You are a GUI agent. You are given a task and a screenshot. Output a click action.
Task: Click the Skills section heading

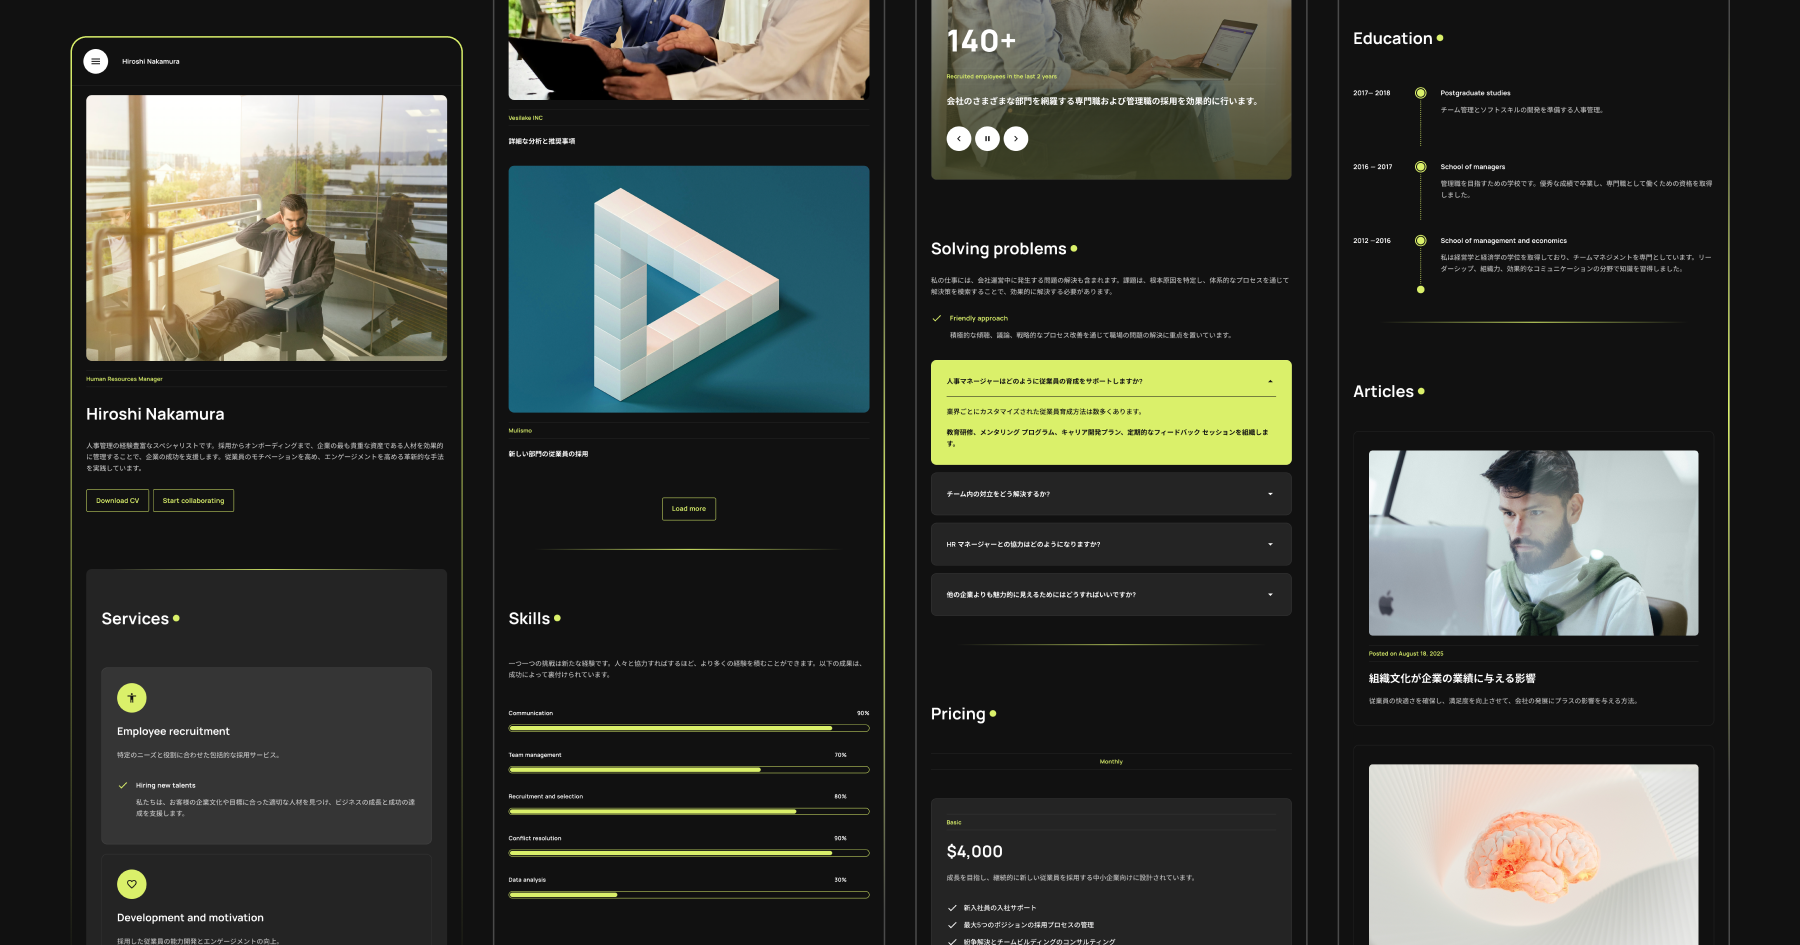(529, 619)
